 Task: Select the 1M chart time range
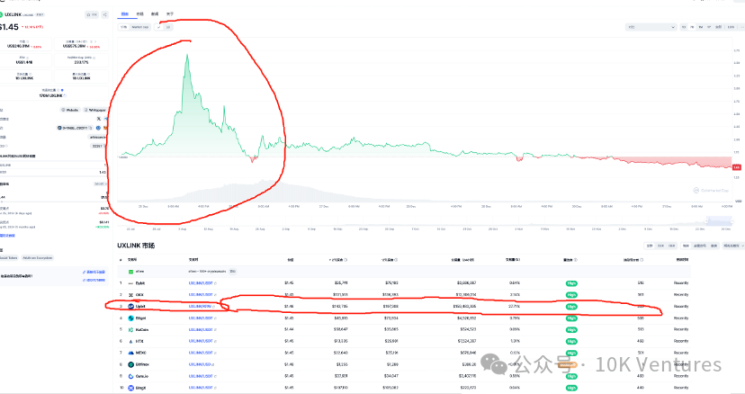click(x=701, y=27)
